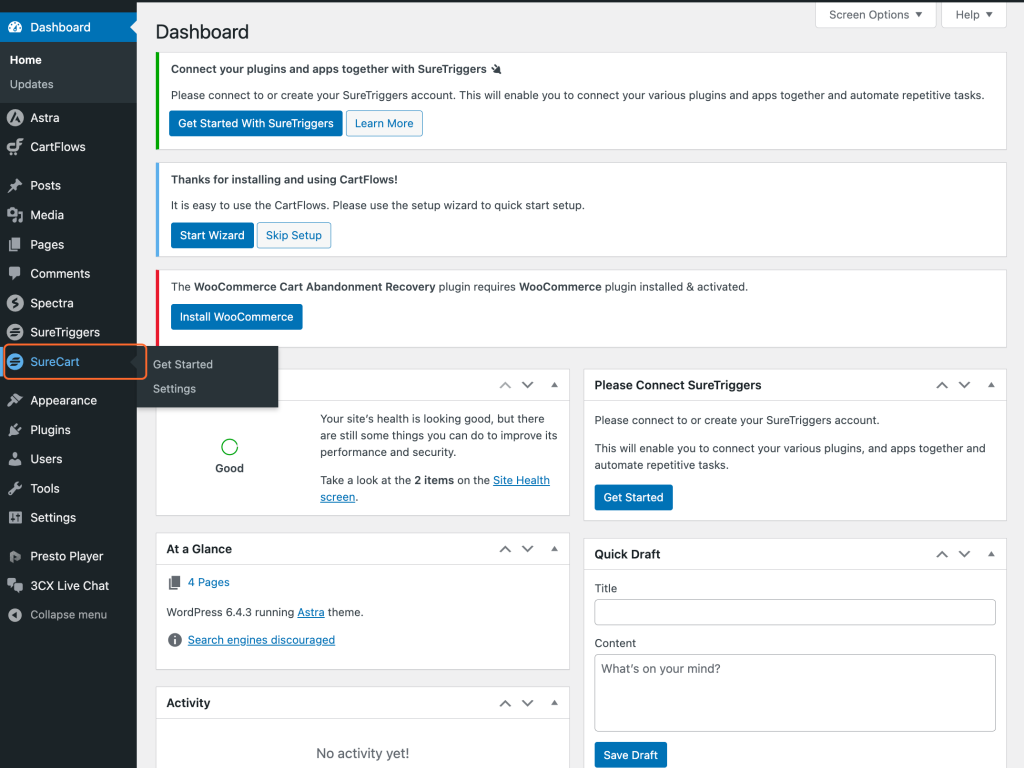The width and height of the screenshot is (1024, 768).
Task: Click the Collapse menu arrow icon
Action: coord(15,615)
